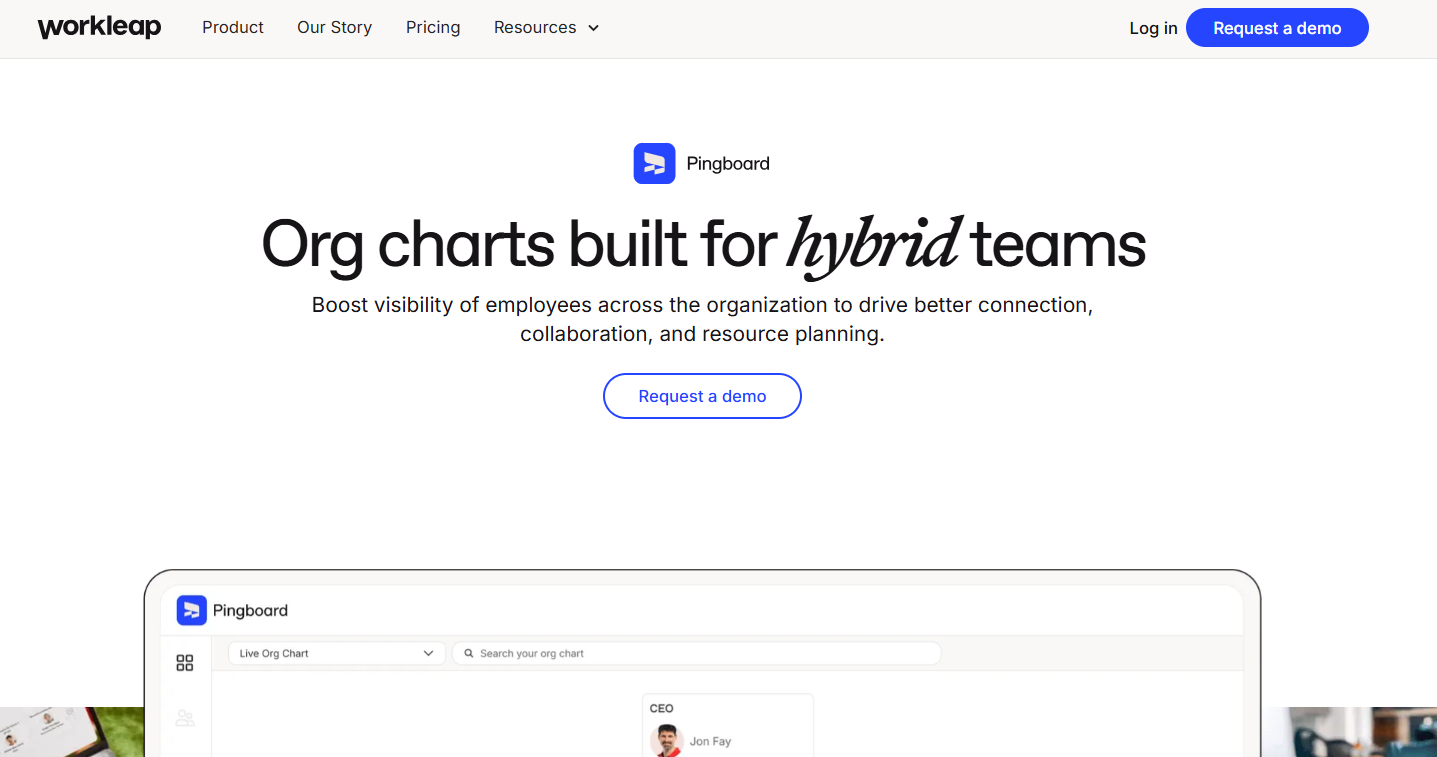Click the Pingboard logo in the app preview
The width and height of the screenshot is (1437, 757).
point(232,610)
